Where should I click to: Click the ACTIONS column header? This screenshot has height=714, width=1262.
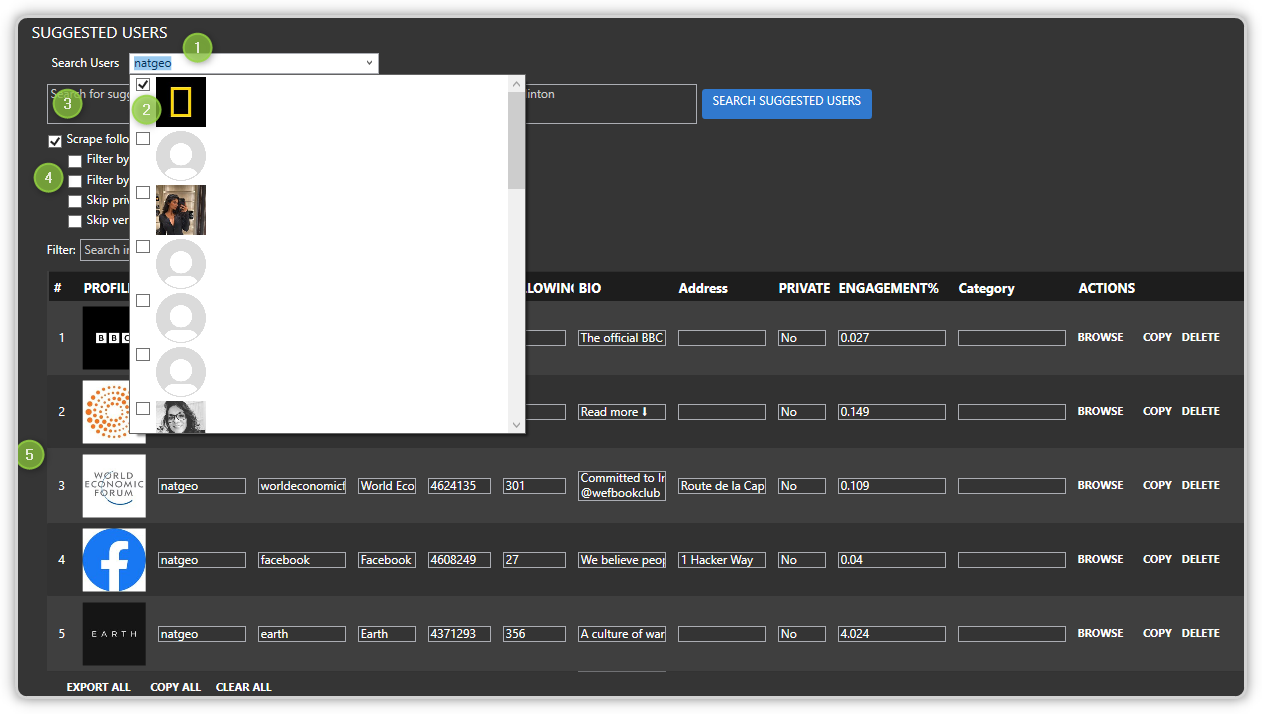point(1107,288)
